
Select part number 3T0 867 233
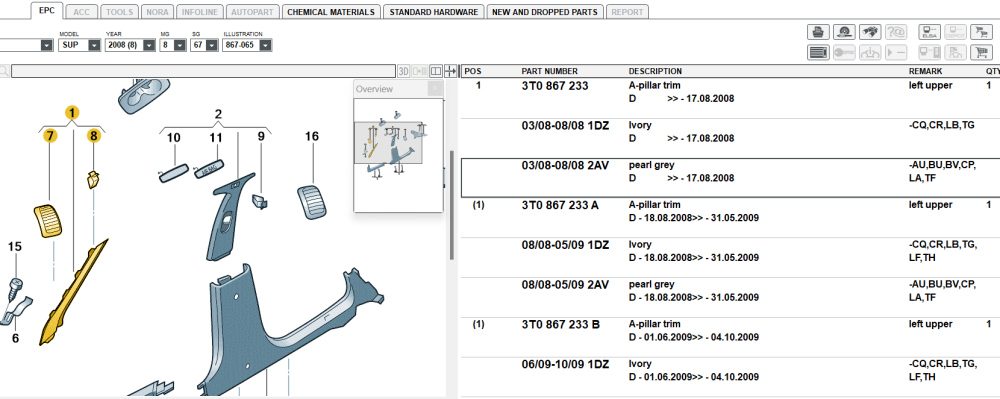pyautogui.click(x=555, y=85)
